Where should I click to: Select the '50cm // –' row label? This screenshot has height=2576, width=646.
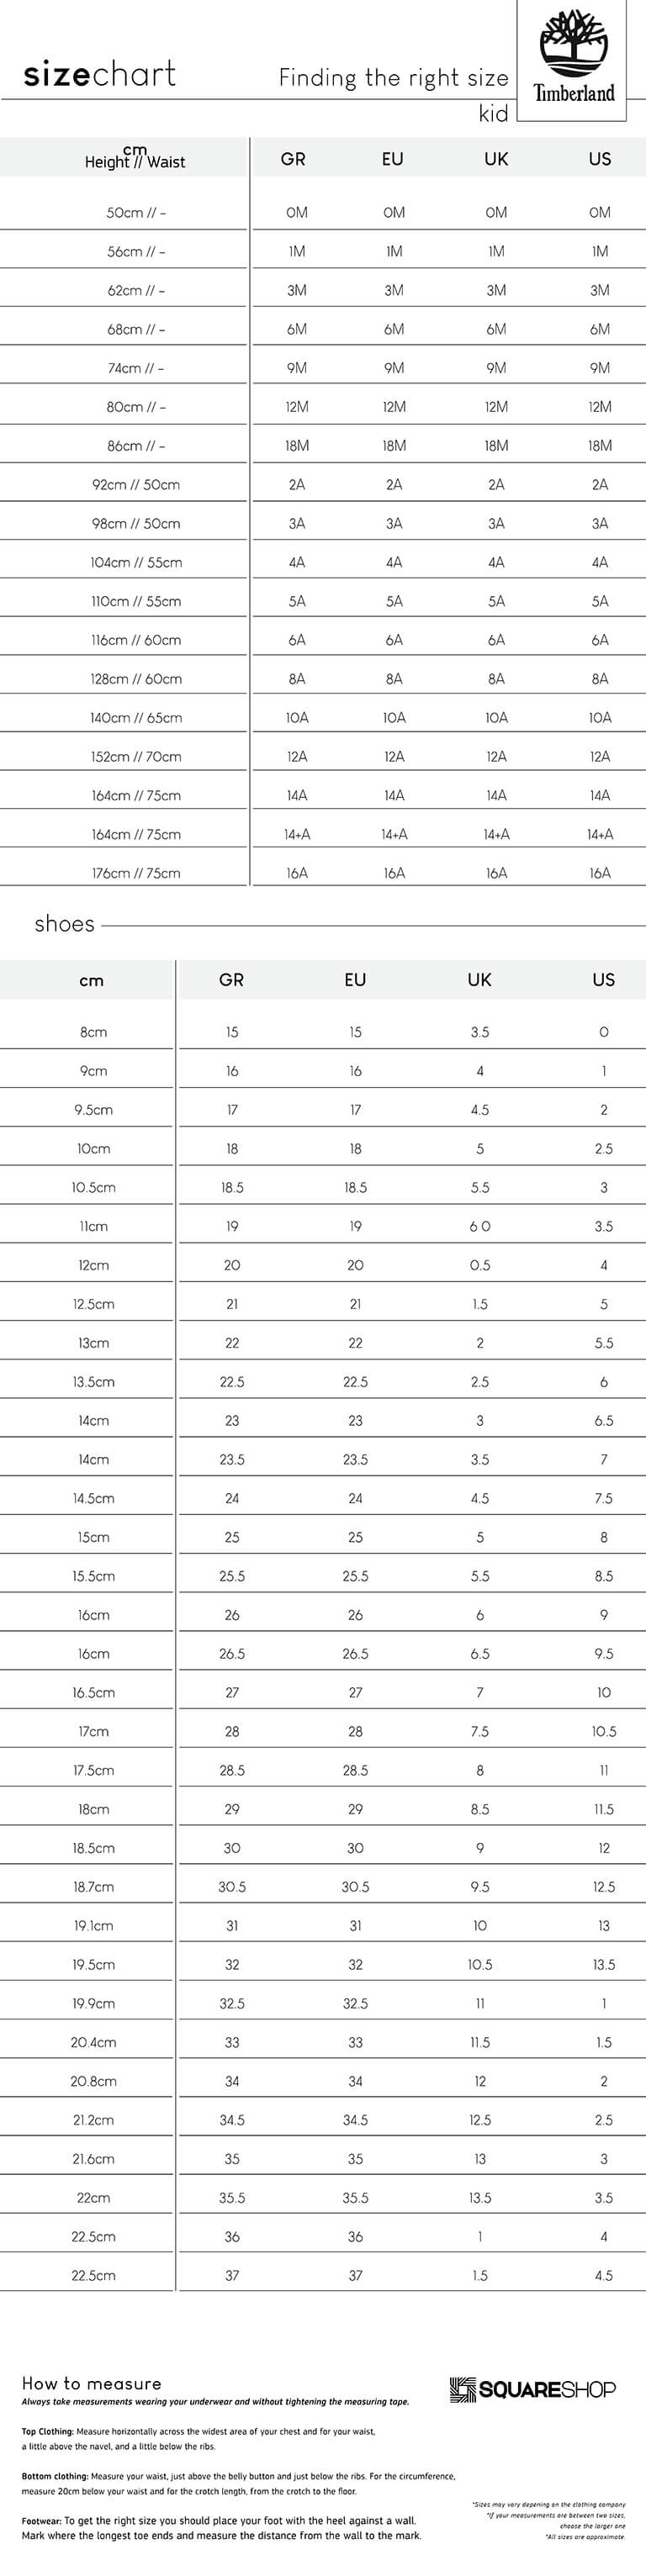[x=136, y=213]
